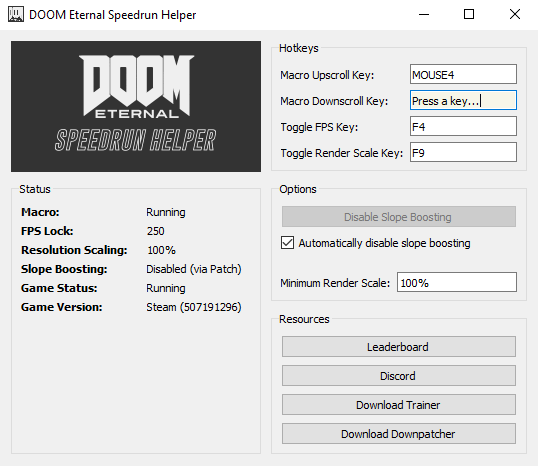The width and height of the screenshot is (538, 466).
Task: Click the 'Game Version:' status label
Action: [x=62, y=307]
